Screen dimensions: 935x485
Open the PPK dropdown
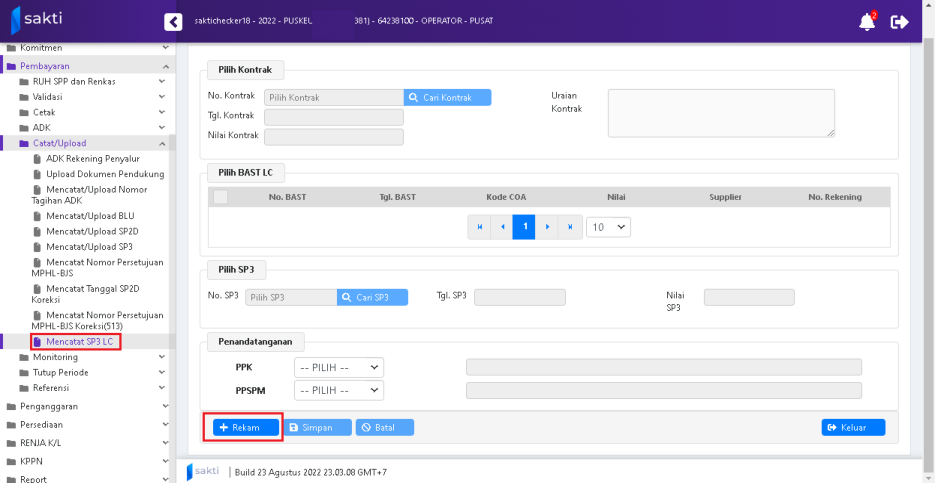[339, 367]
